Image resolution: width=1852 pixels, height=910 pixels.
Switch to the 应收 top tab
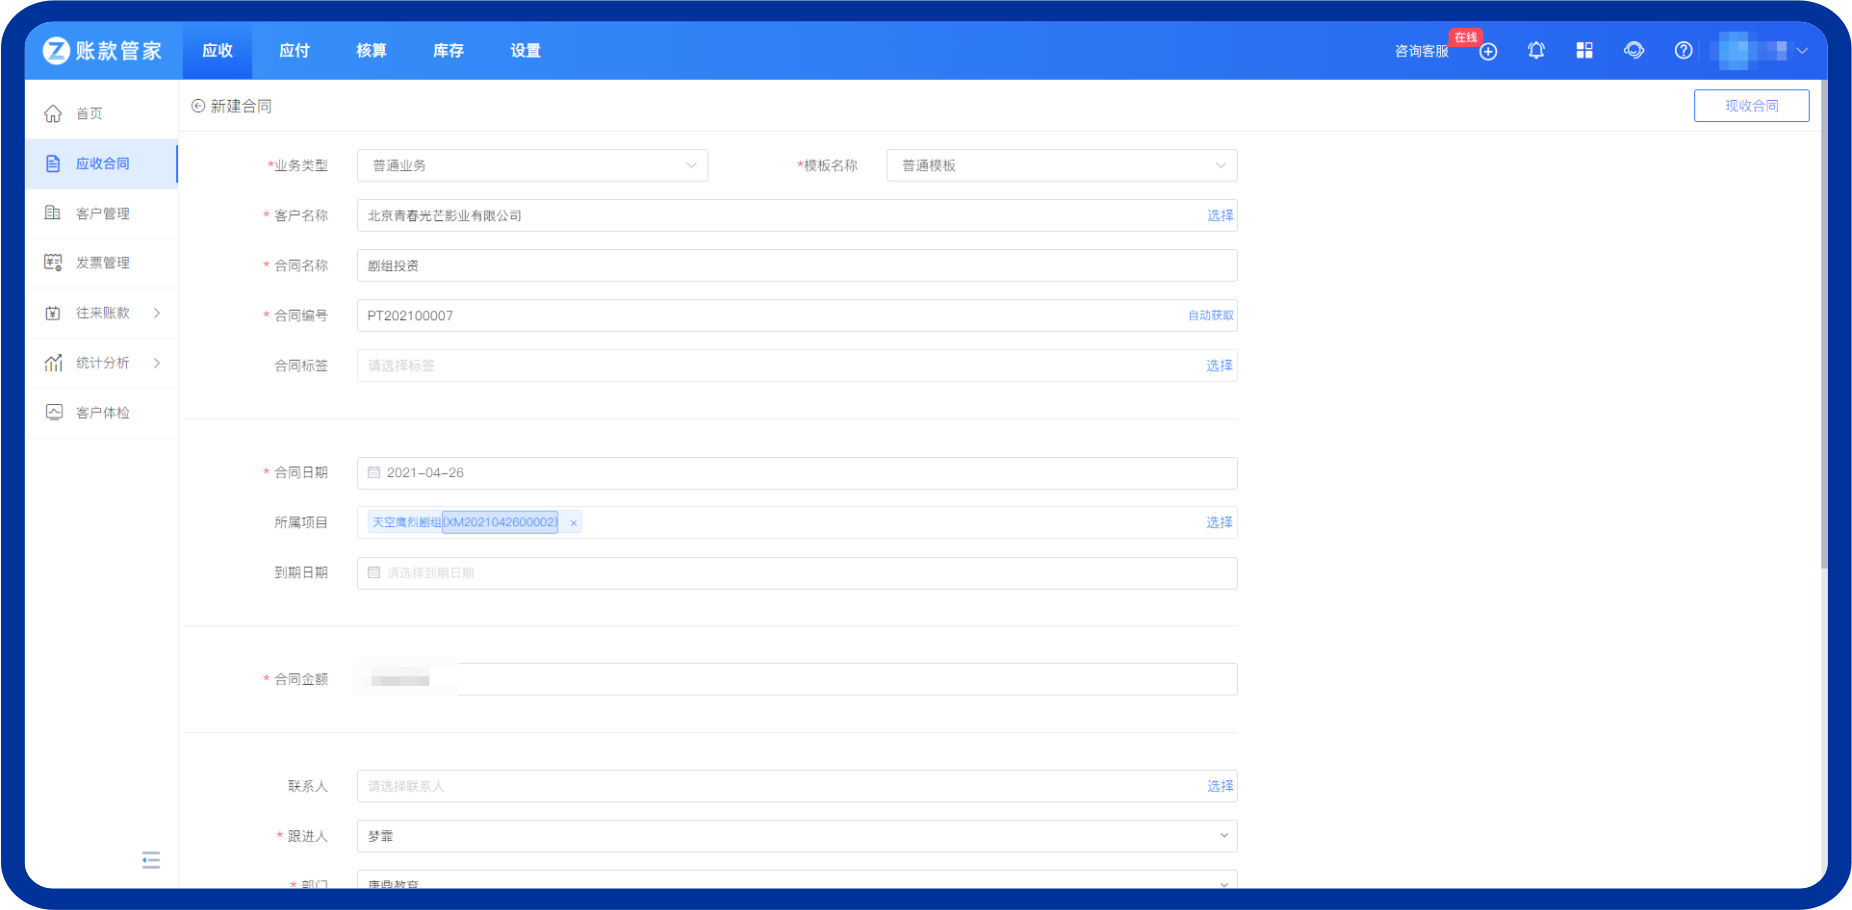[x=217, y=50]
